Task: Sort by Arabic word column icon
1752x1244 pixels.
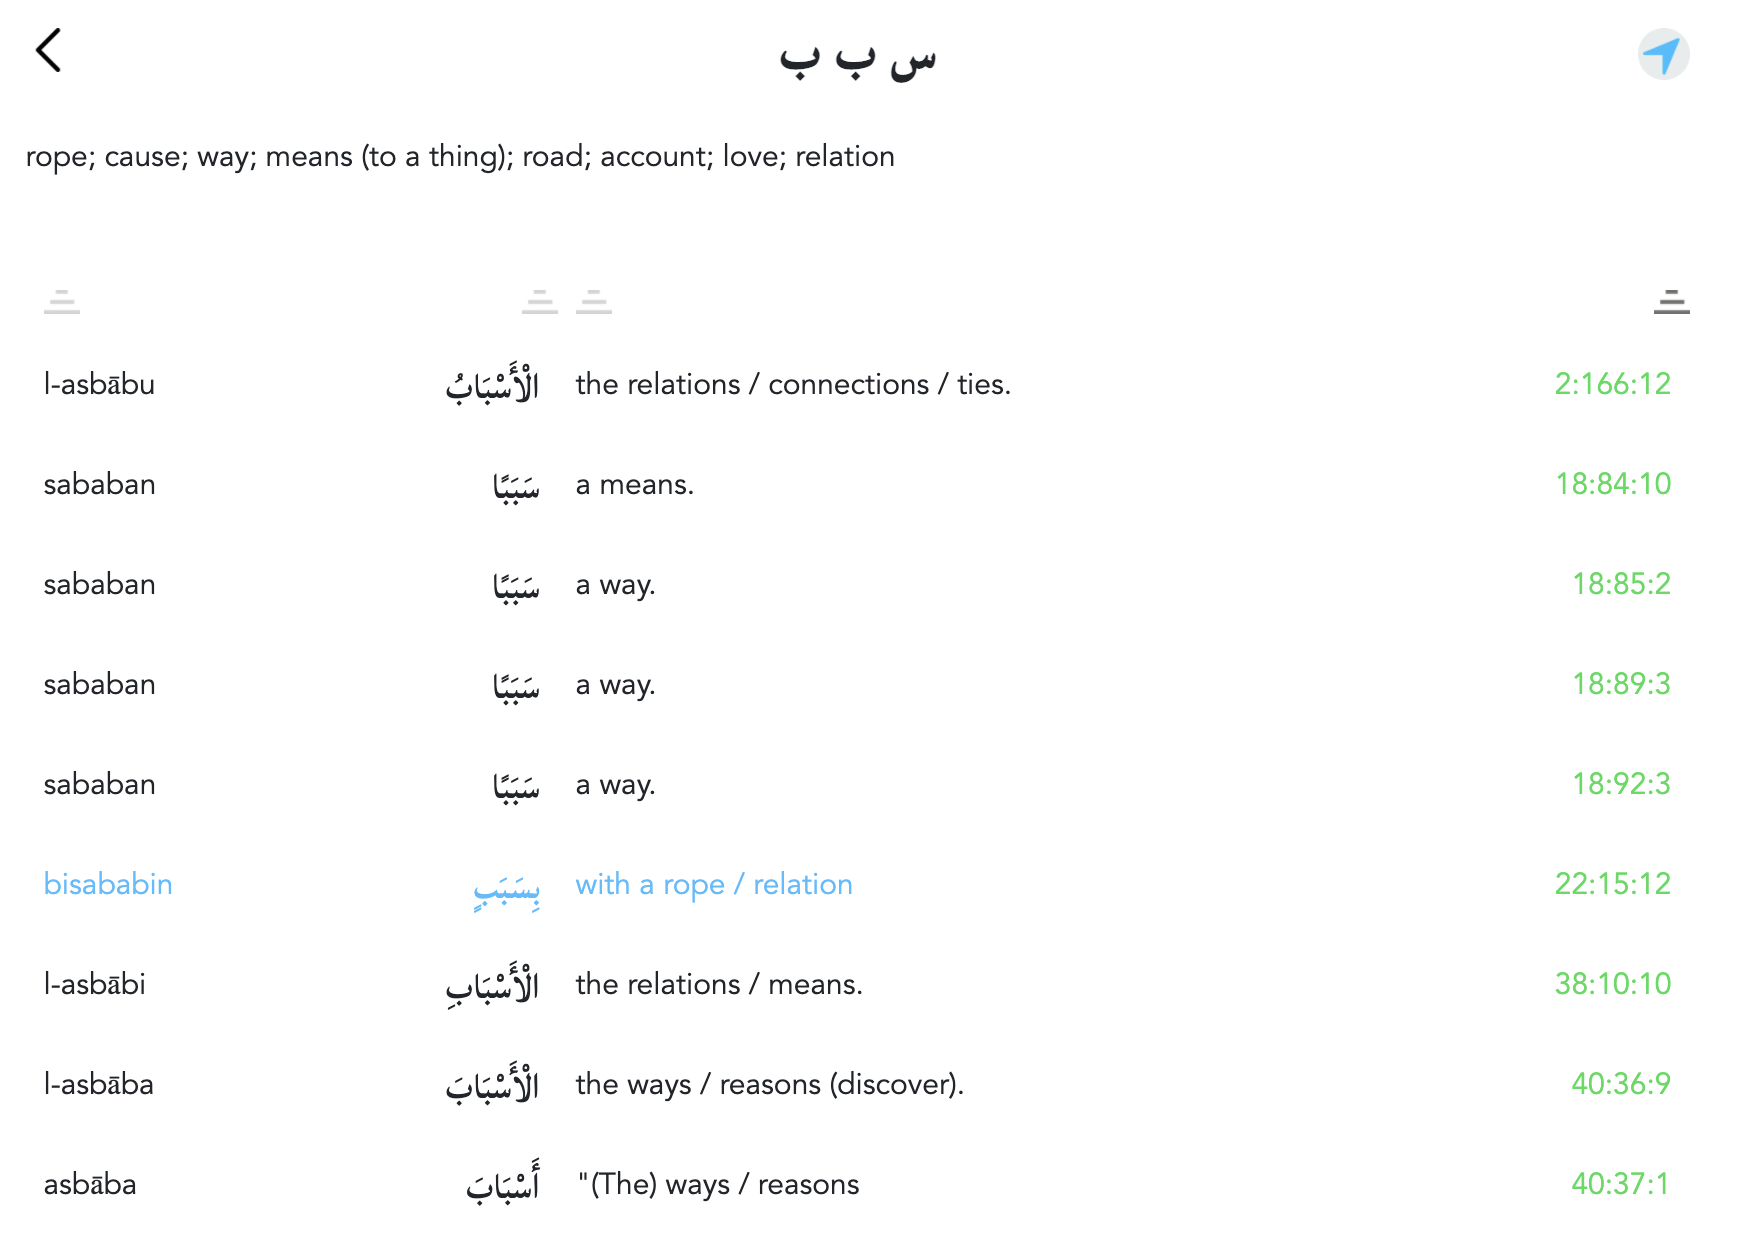Action: (540, 301)
